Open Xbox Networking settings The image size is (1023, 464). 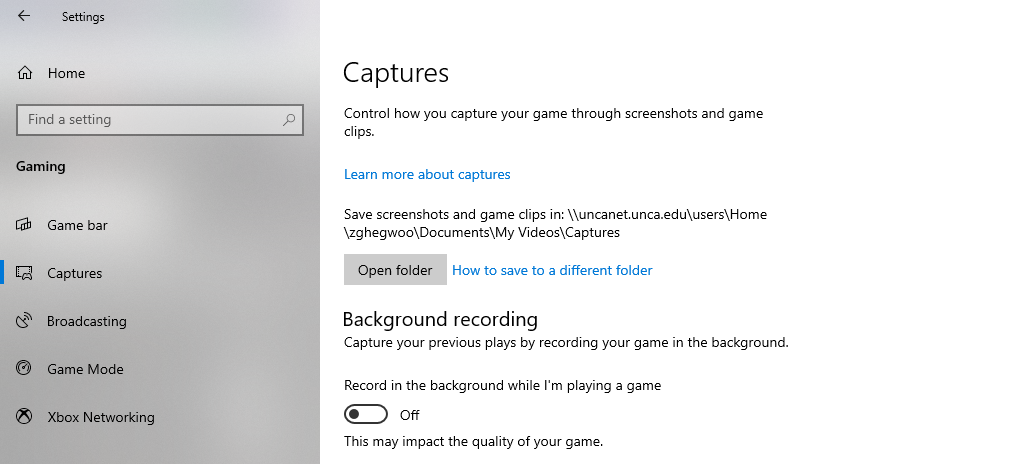pos(100,417)
